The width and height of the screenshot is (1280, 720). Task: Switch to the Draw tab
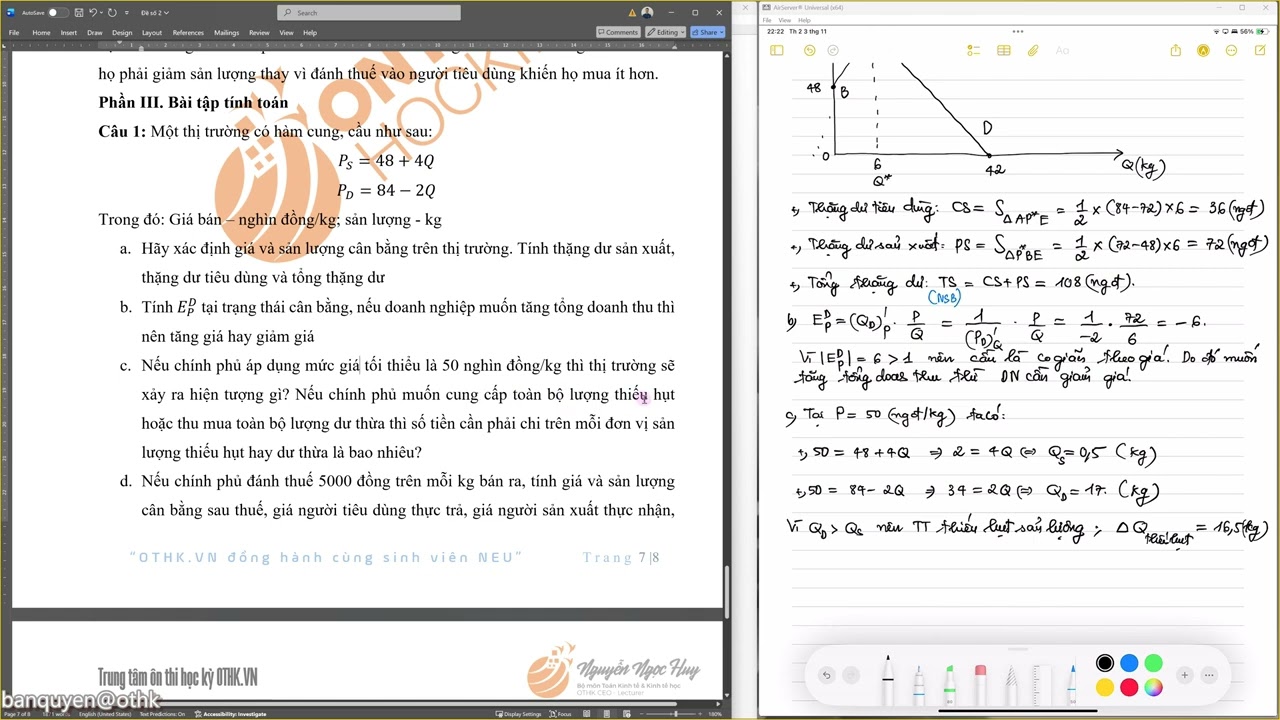coord(95,32)
